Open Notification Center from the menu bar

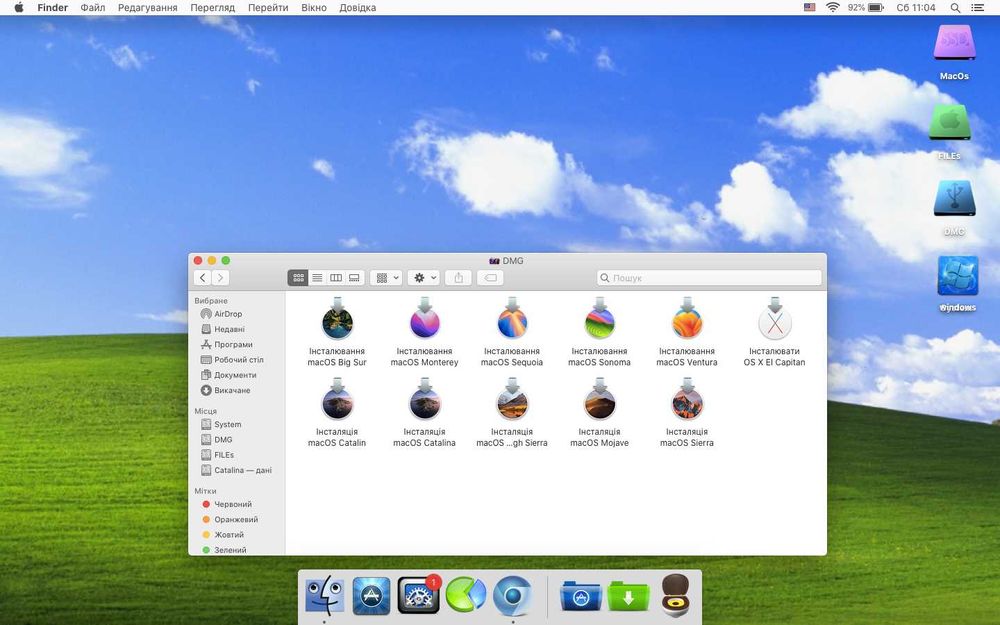(976, 8)
